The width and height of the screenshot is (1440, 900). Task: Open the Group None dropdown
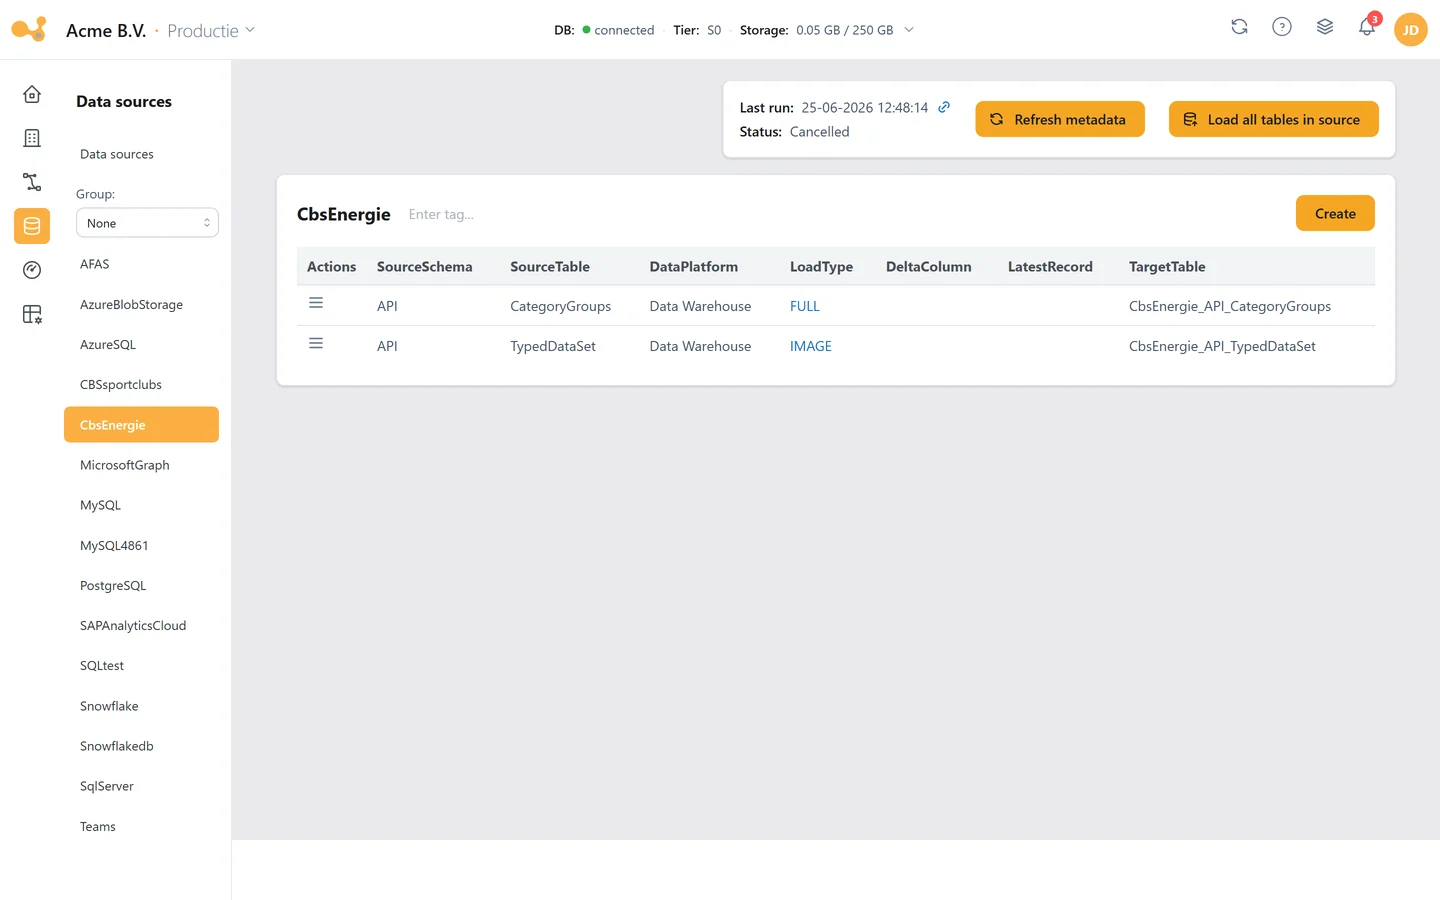pos(147,223)
